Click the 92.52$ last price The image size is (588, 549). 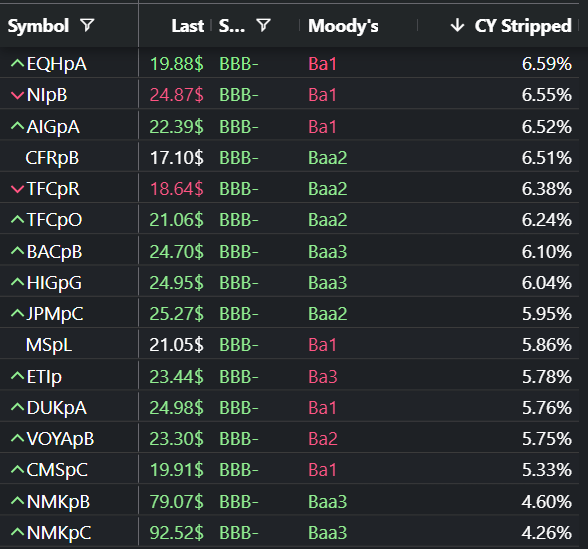click(177, 532)
